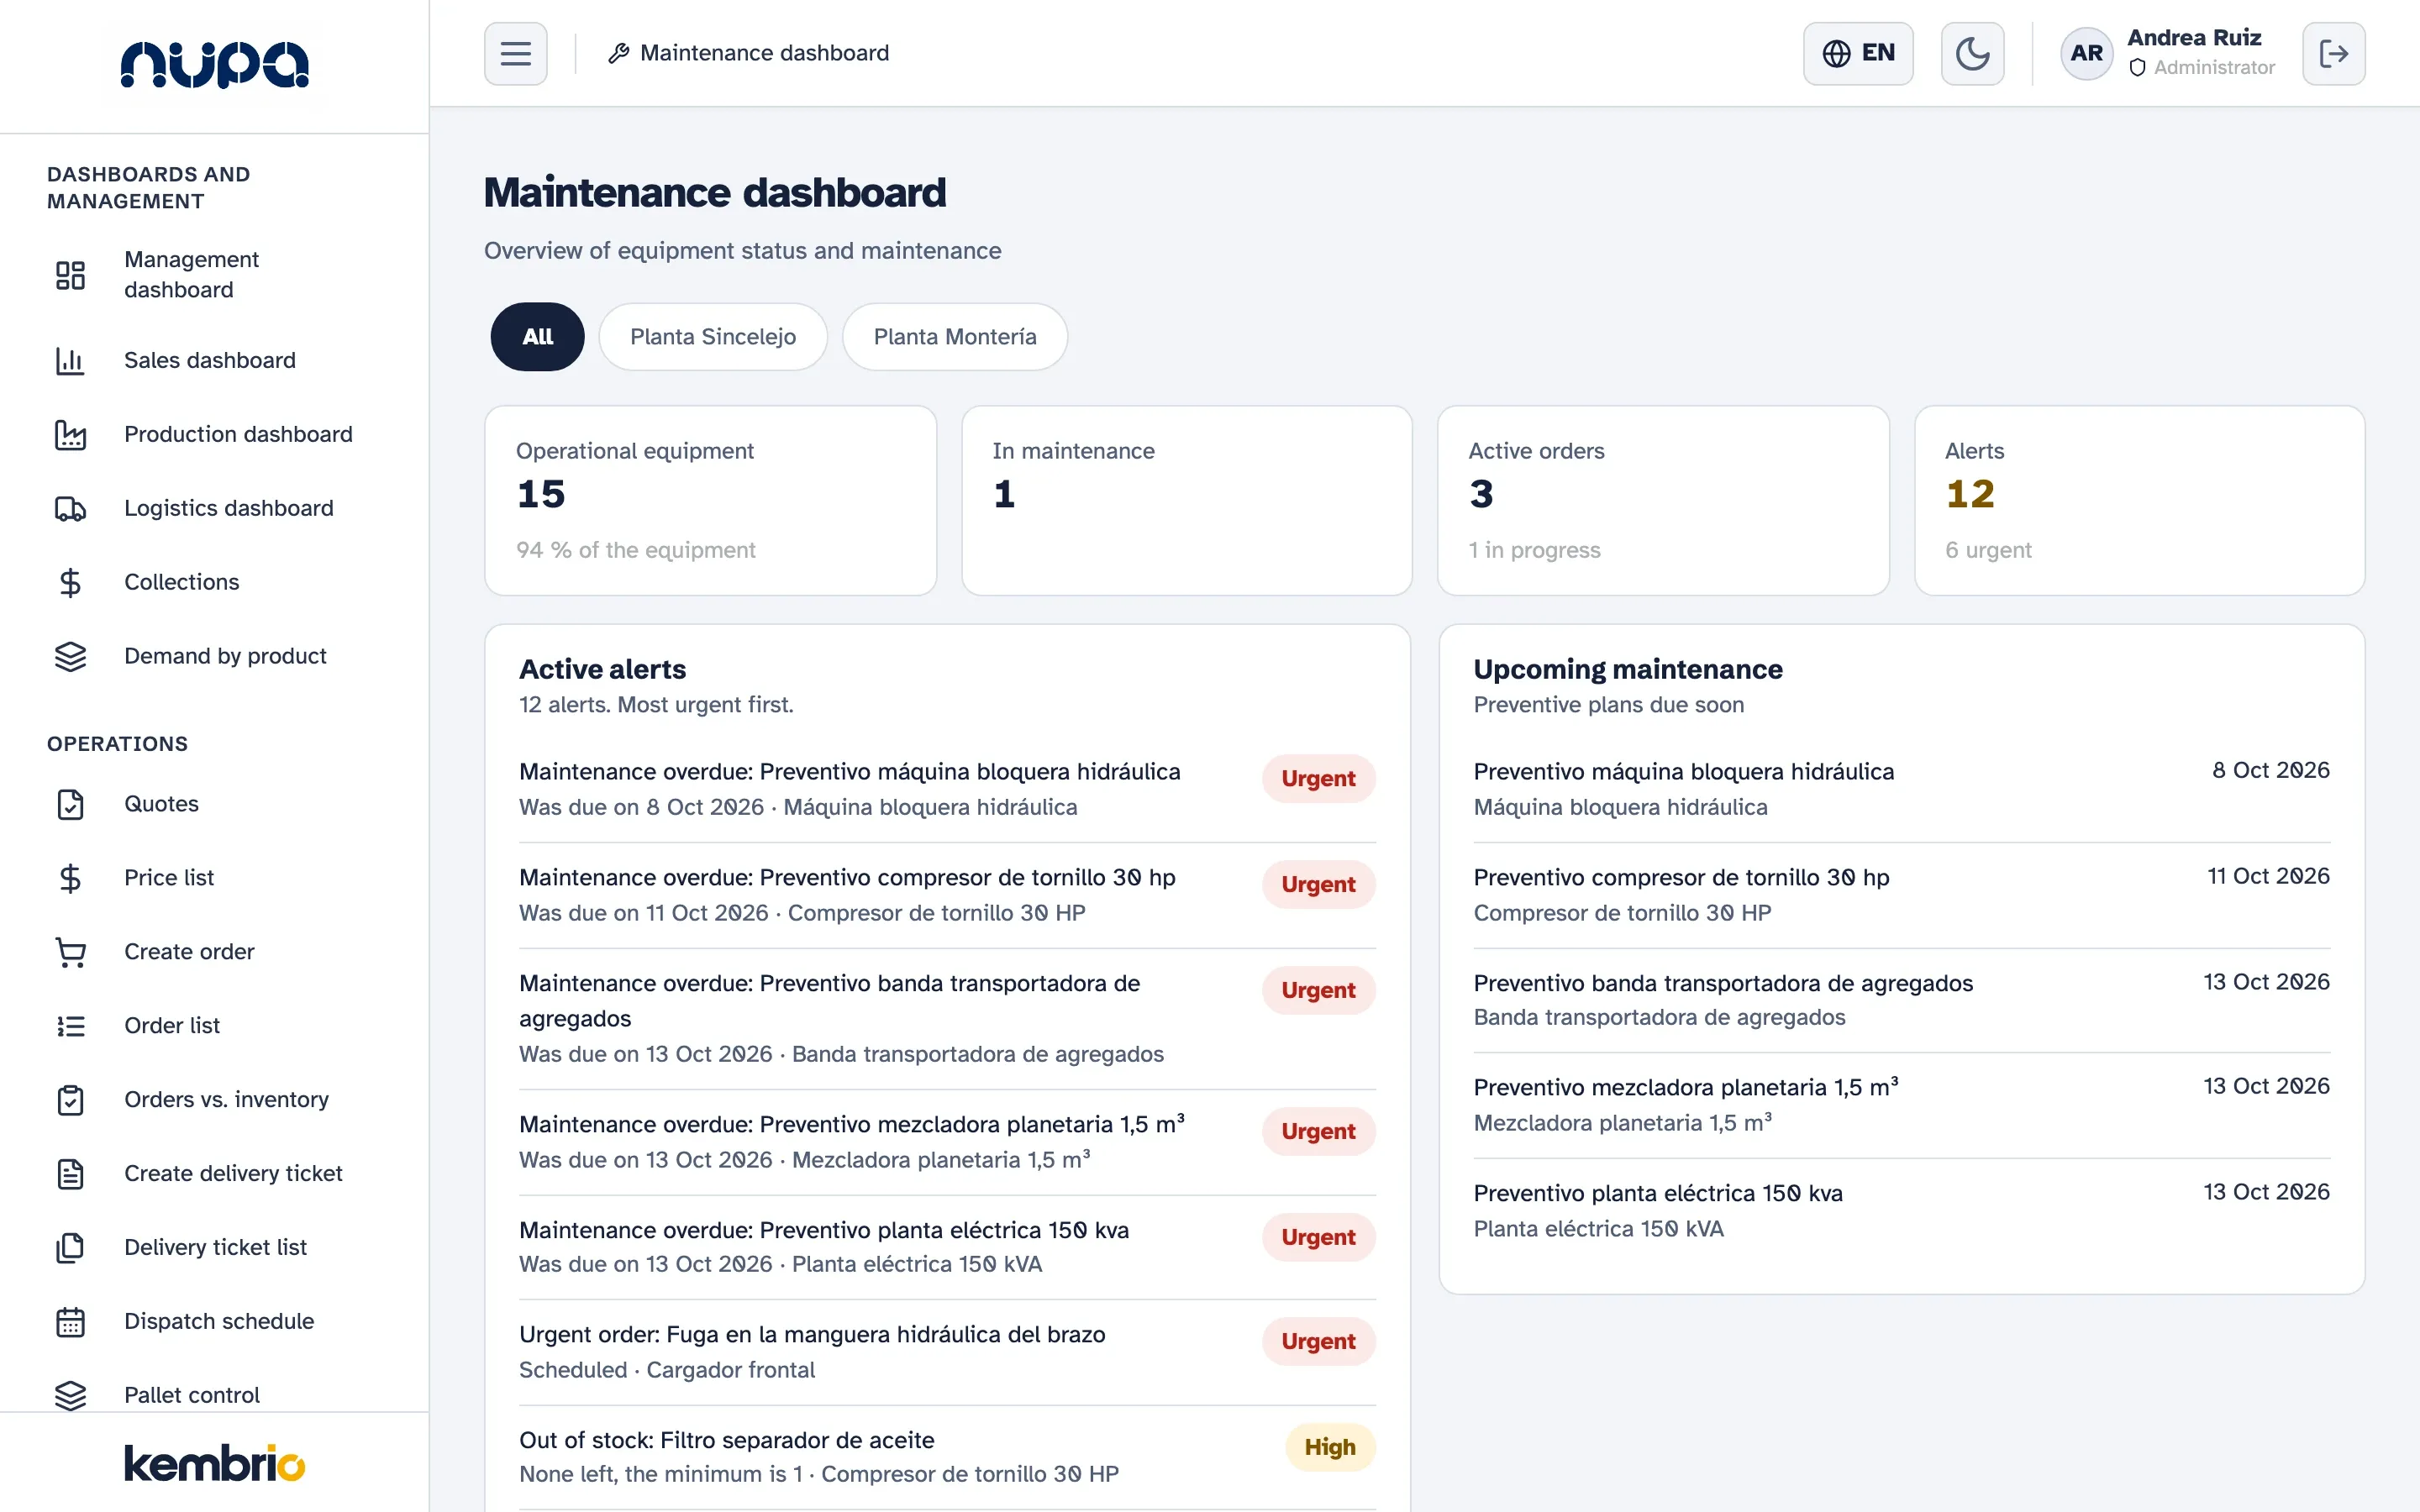Click the Demand by product layers icon
The image size is (2420, 1512).
click(70, 656)
